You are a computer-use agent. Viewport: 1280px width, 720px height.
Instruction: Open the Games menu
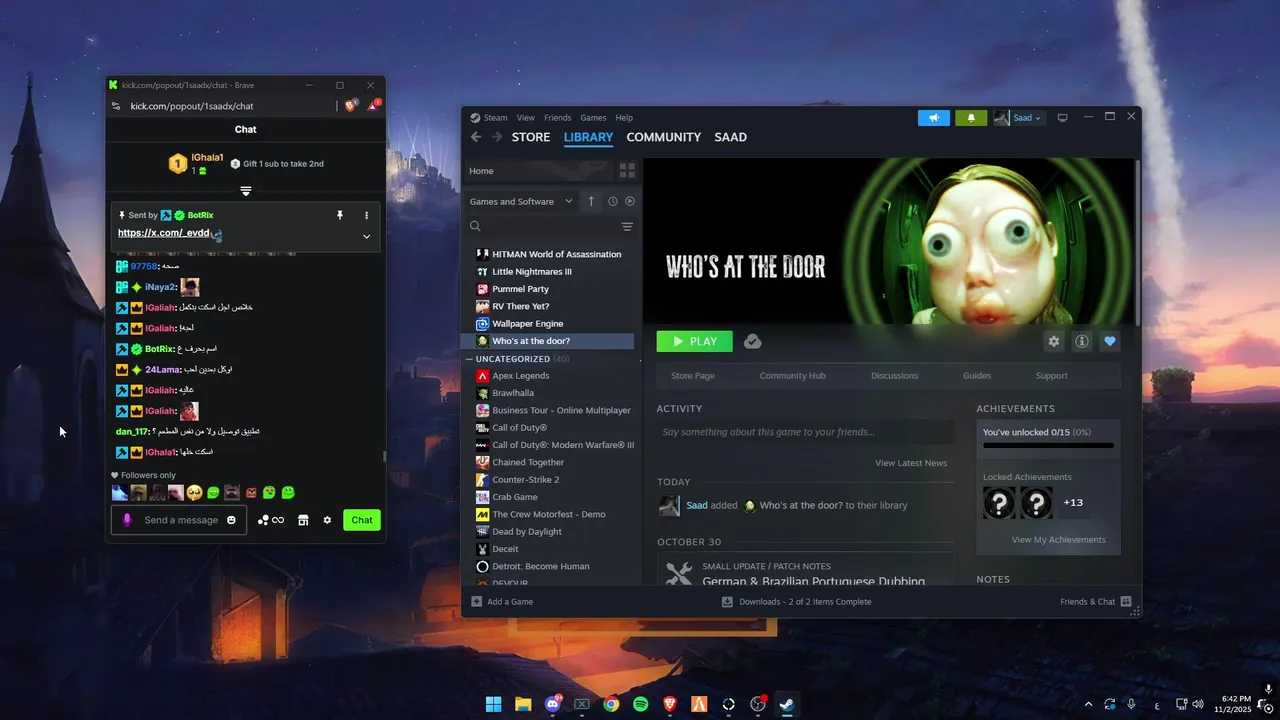click(x=593, y=118)
